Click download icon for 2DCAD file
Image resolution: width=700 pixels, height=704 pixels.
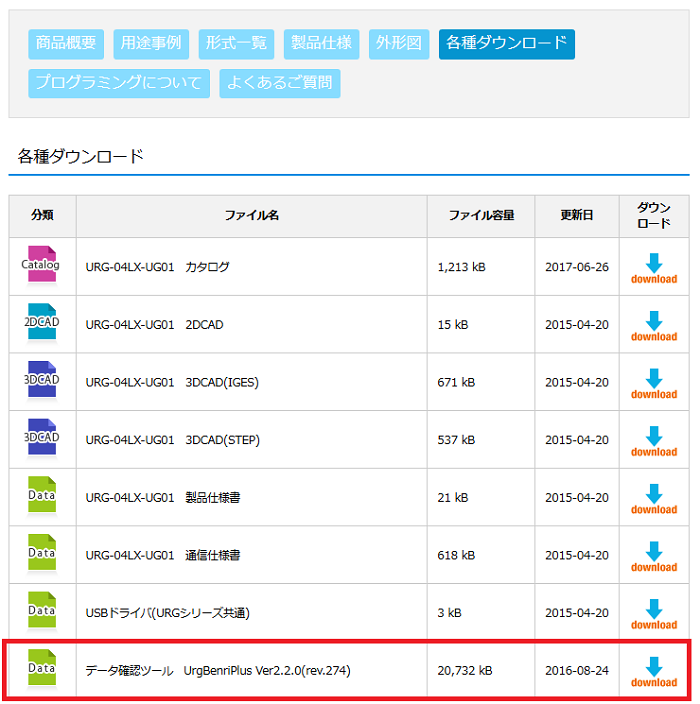(654, 326)
